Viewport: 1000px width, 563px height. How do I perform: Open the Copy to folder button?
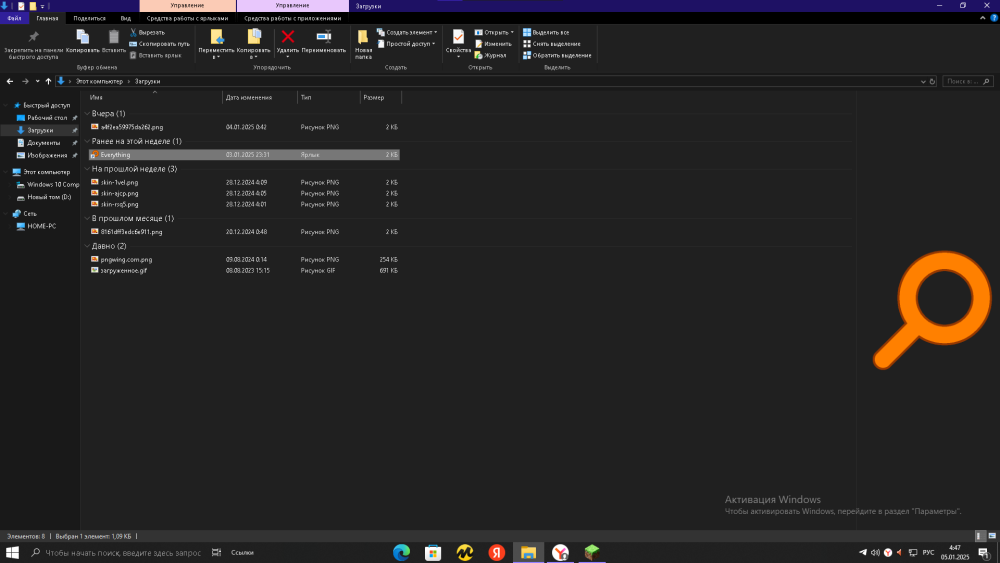pos(254,44)
